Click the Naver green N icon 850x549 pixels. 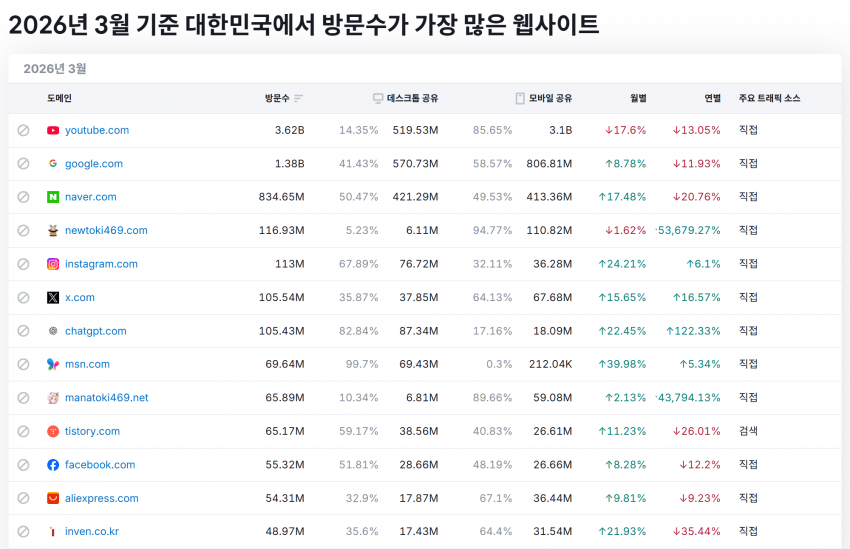click(53, 197)
